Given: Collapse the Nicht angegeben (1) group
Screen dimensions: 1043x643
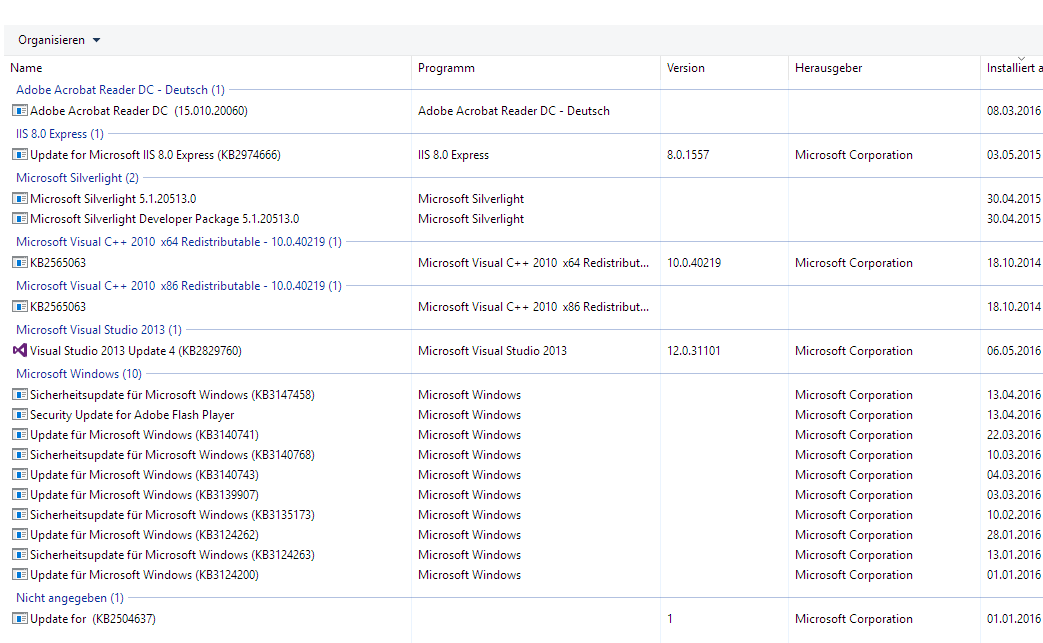Looking at the screenshot, I should coord(70,598).
